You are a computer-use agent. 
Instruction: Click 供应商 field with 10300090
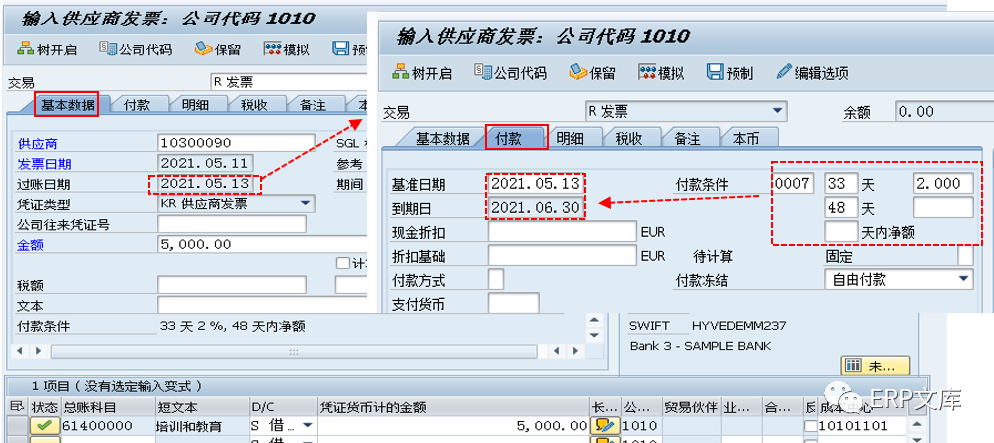pos(236,143)
